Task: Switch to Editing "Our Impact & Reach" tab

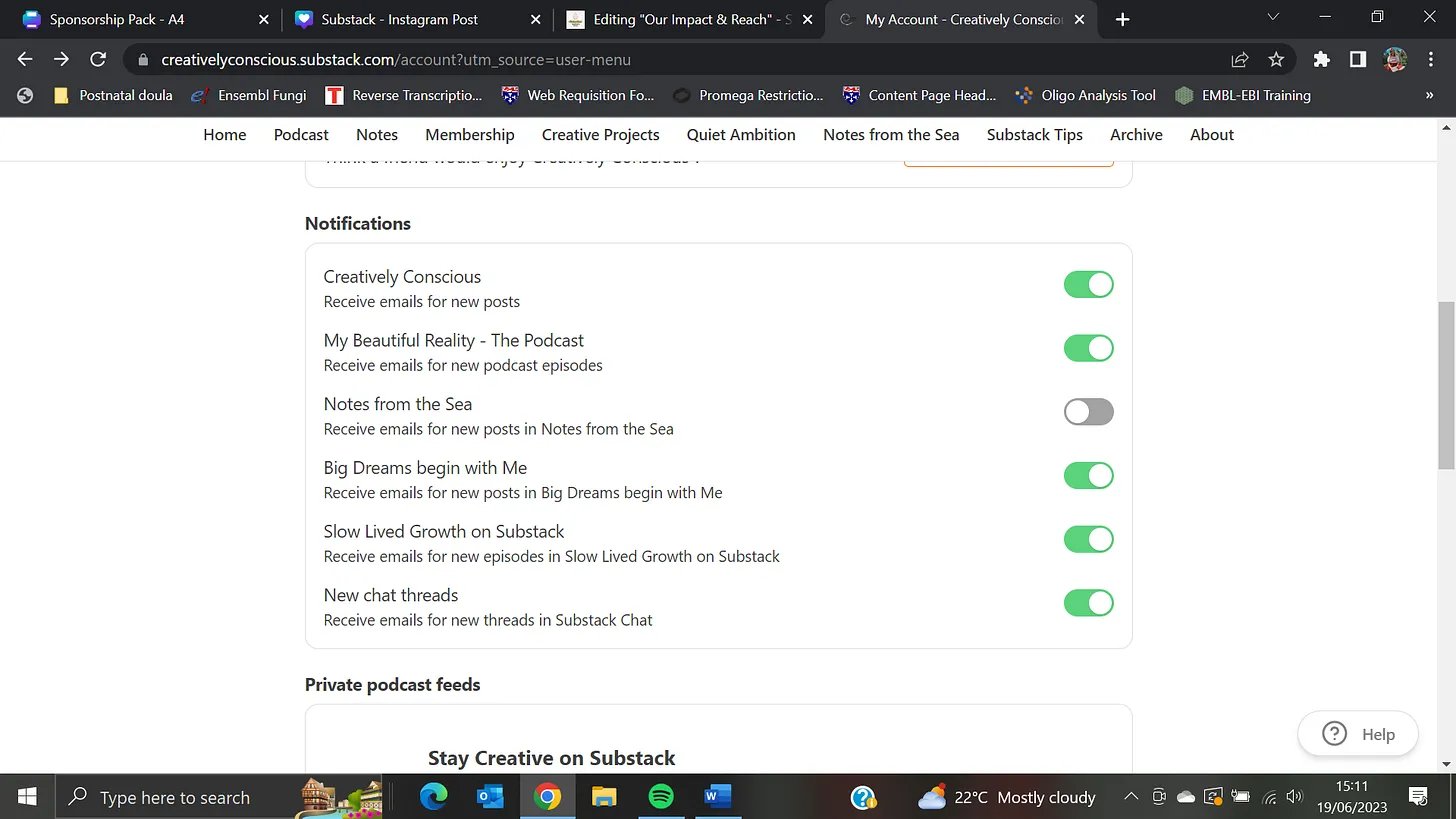Action: (688, 19)
